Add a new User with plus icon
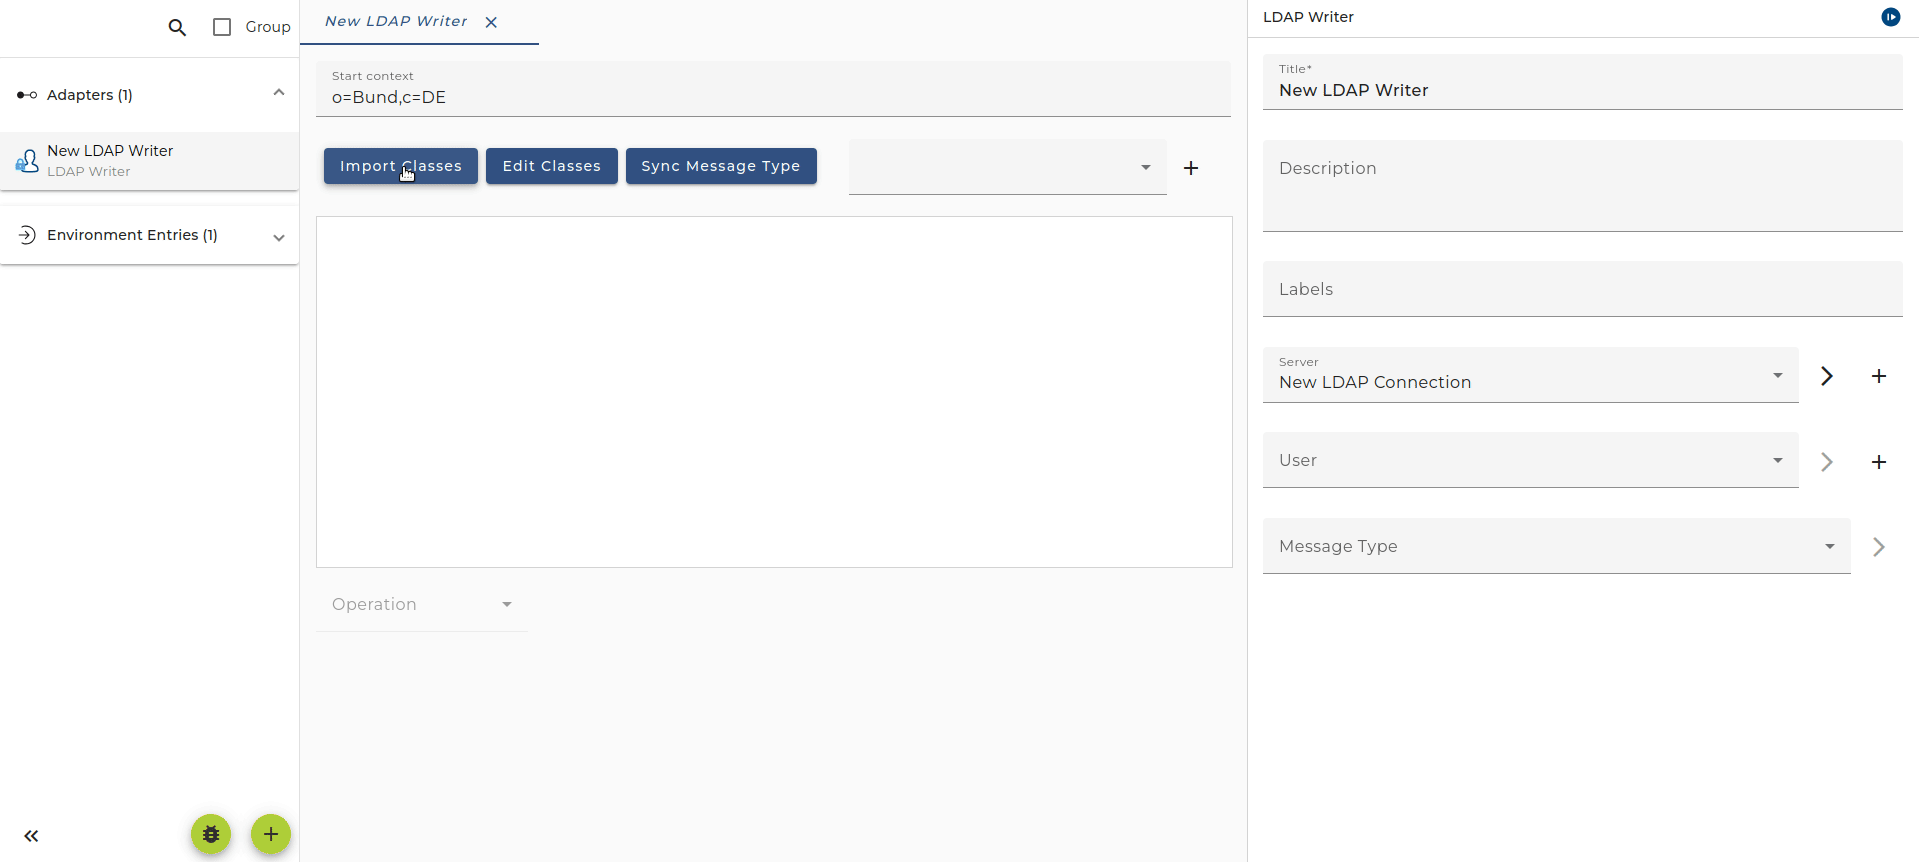Image resolution: width=1919 pixels, height=862 pixels. coord(1879,462)
